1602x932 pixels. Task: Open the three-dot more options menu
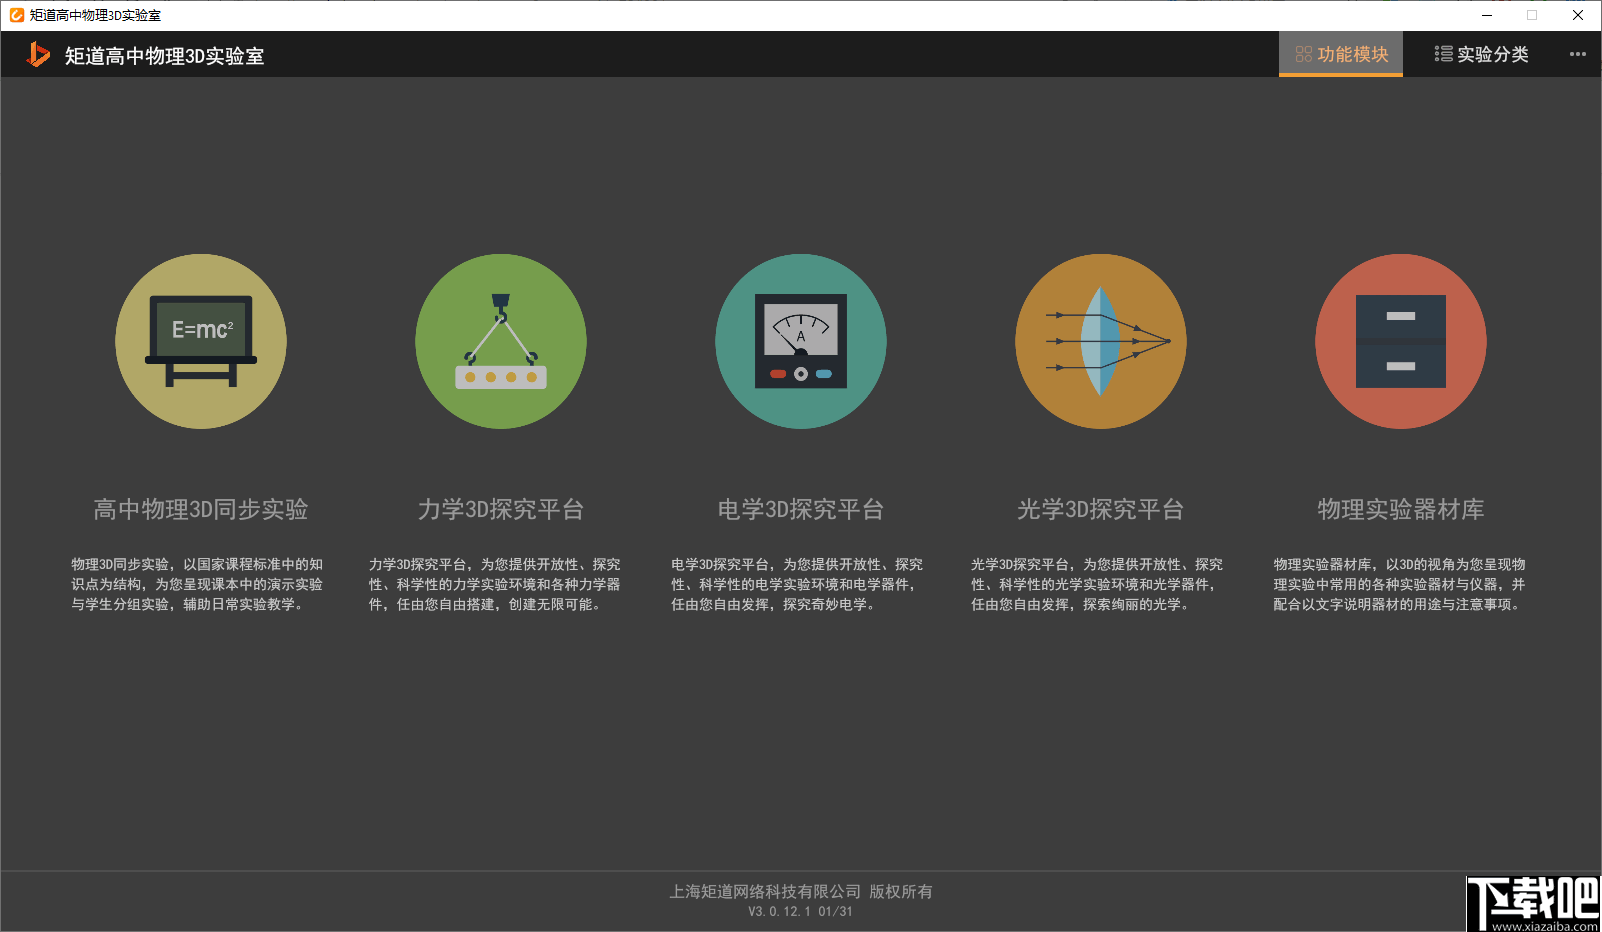1578,54
